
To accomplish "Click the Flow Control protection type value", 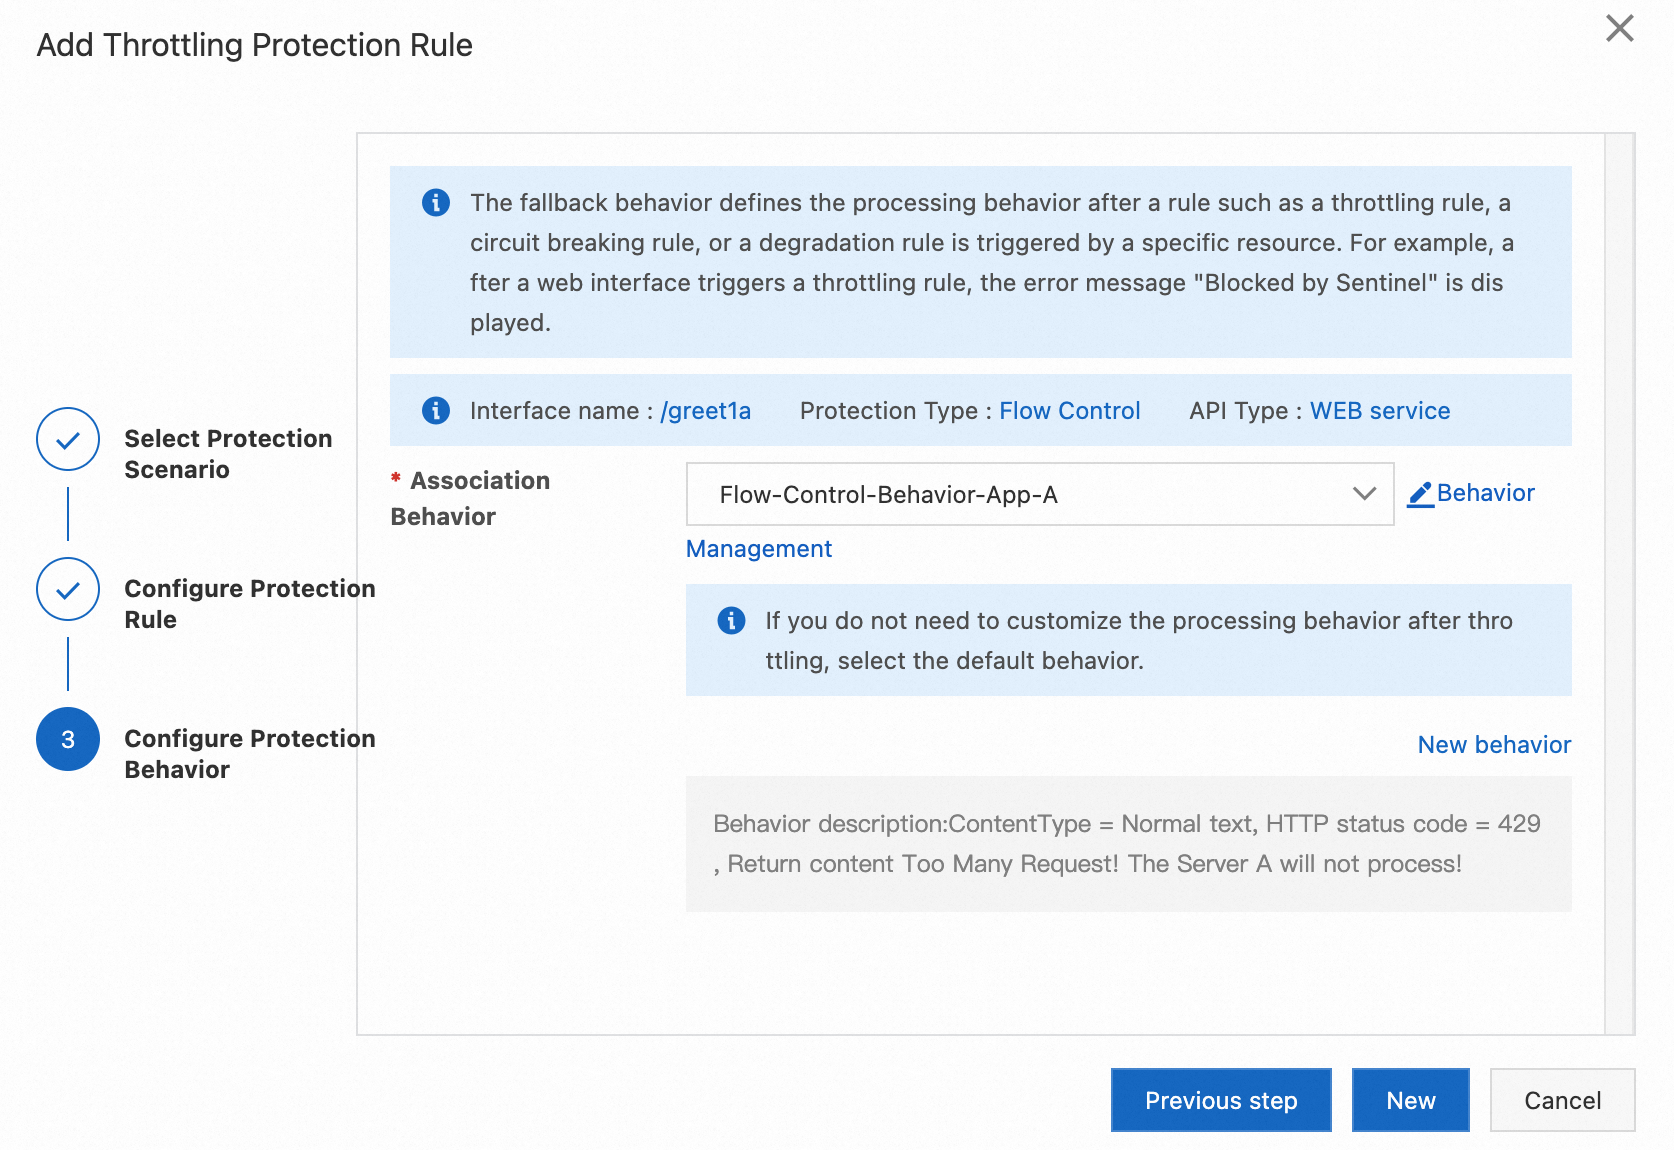I will [1070, 411].
